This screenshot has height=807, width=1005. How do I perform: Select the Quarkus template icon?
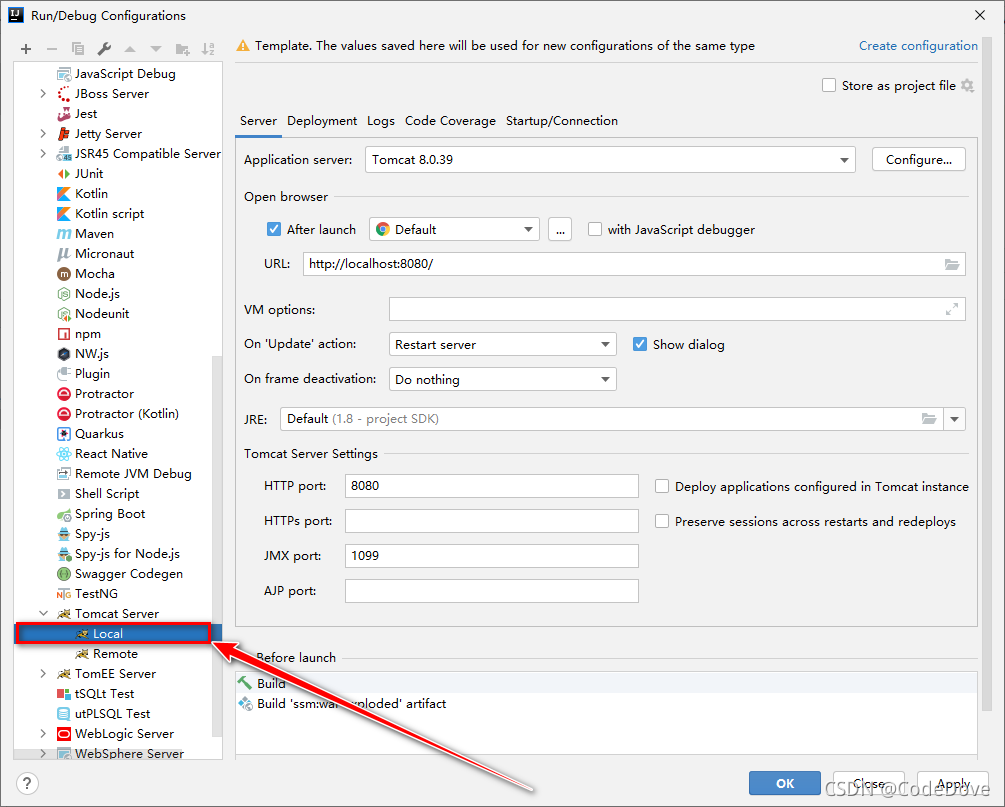click(x=63, y=434)
